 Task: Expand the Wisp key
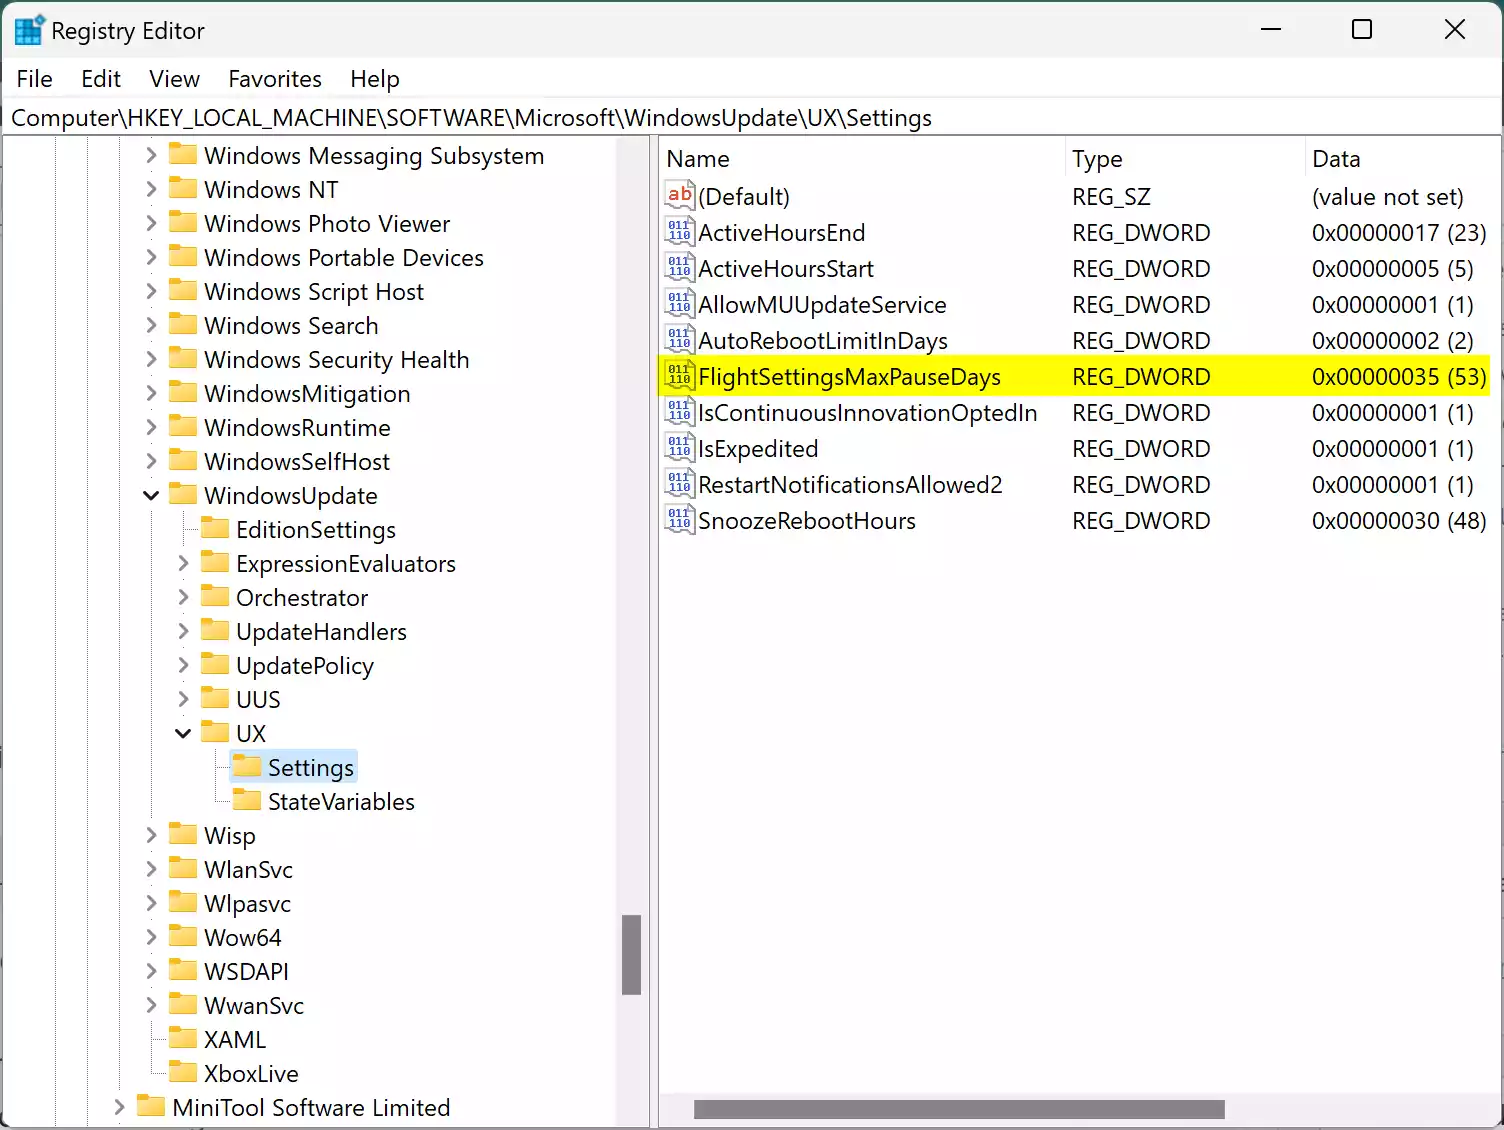click(x=151, y=835)
